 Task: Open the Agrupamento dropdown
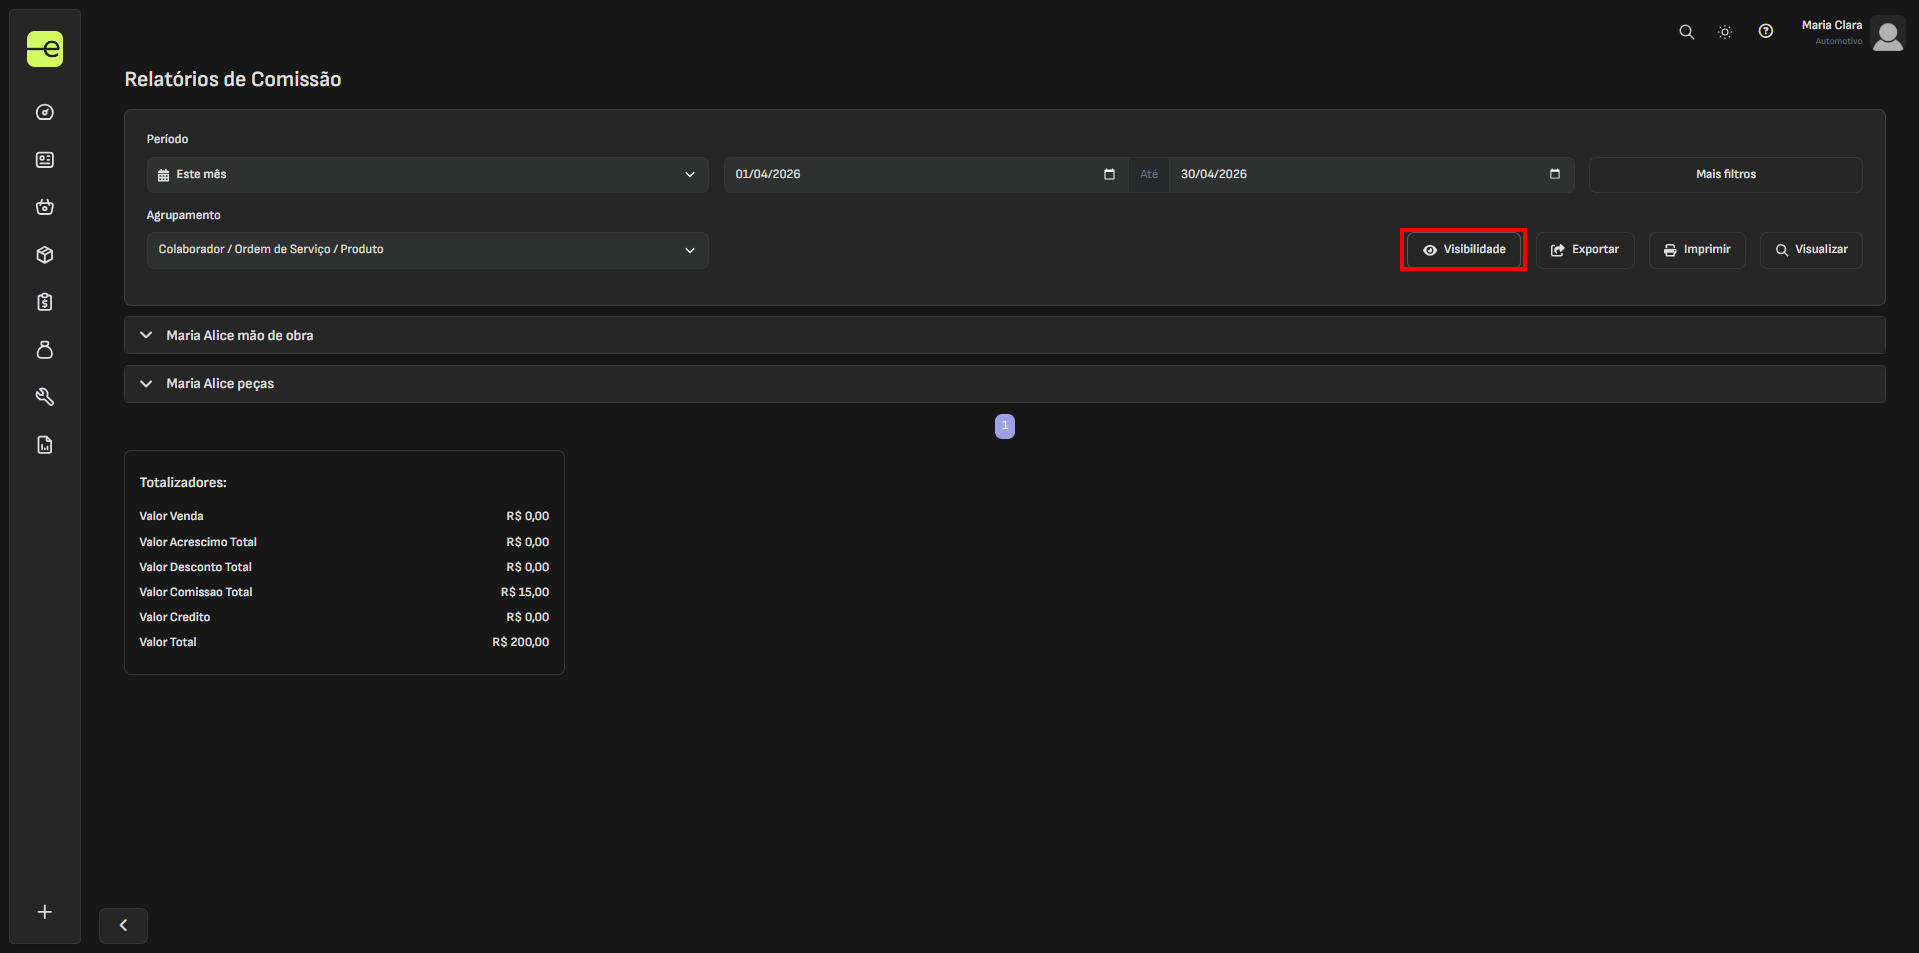pos(427,250)
